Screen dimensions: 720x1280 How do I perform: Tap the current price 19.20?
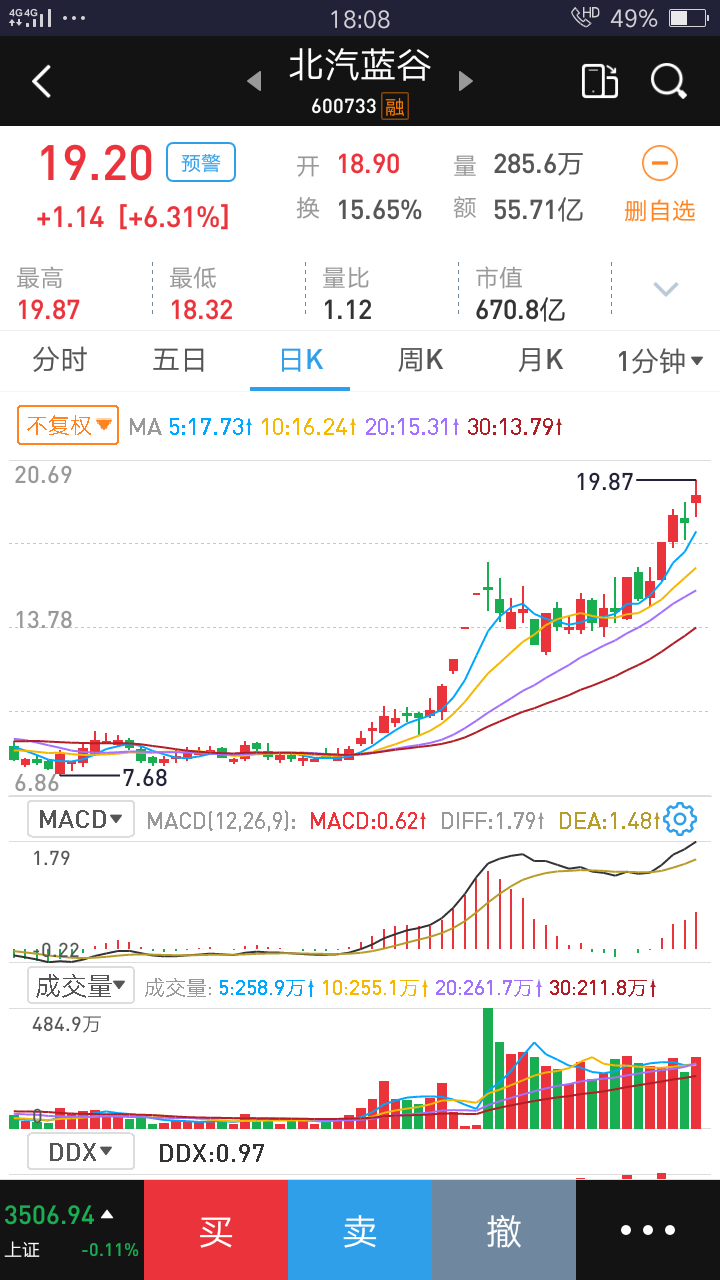click(96, 164)
